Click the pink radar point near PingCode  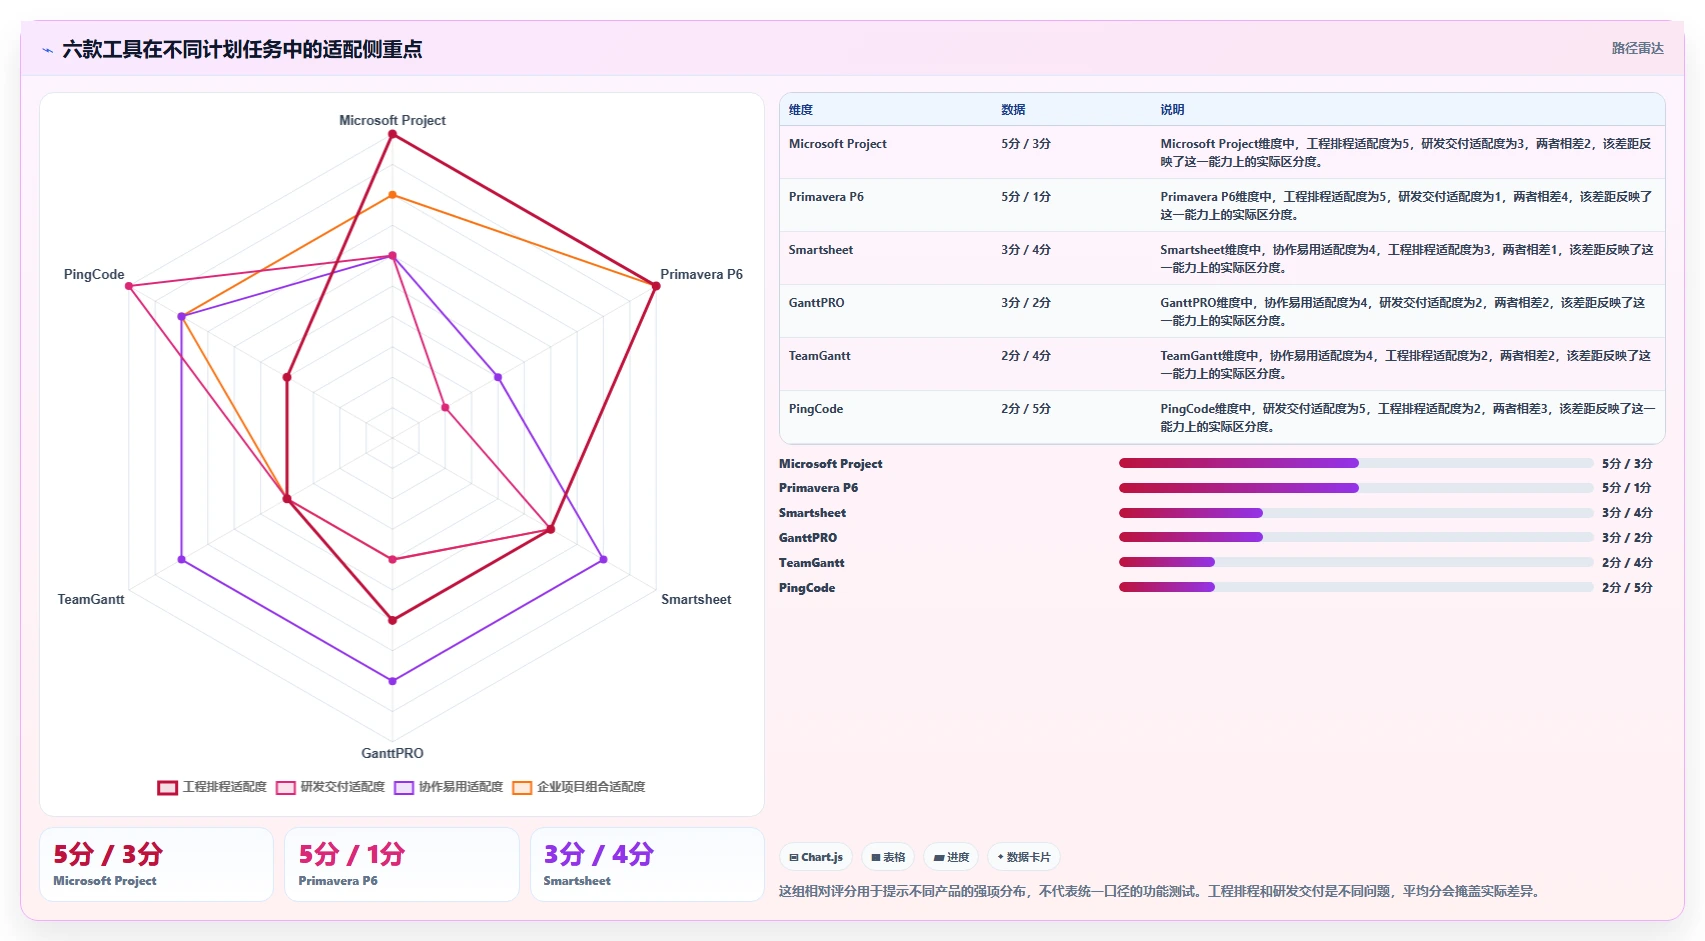(129, 286)
